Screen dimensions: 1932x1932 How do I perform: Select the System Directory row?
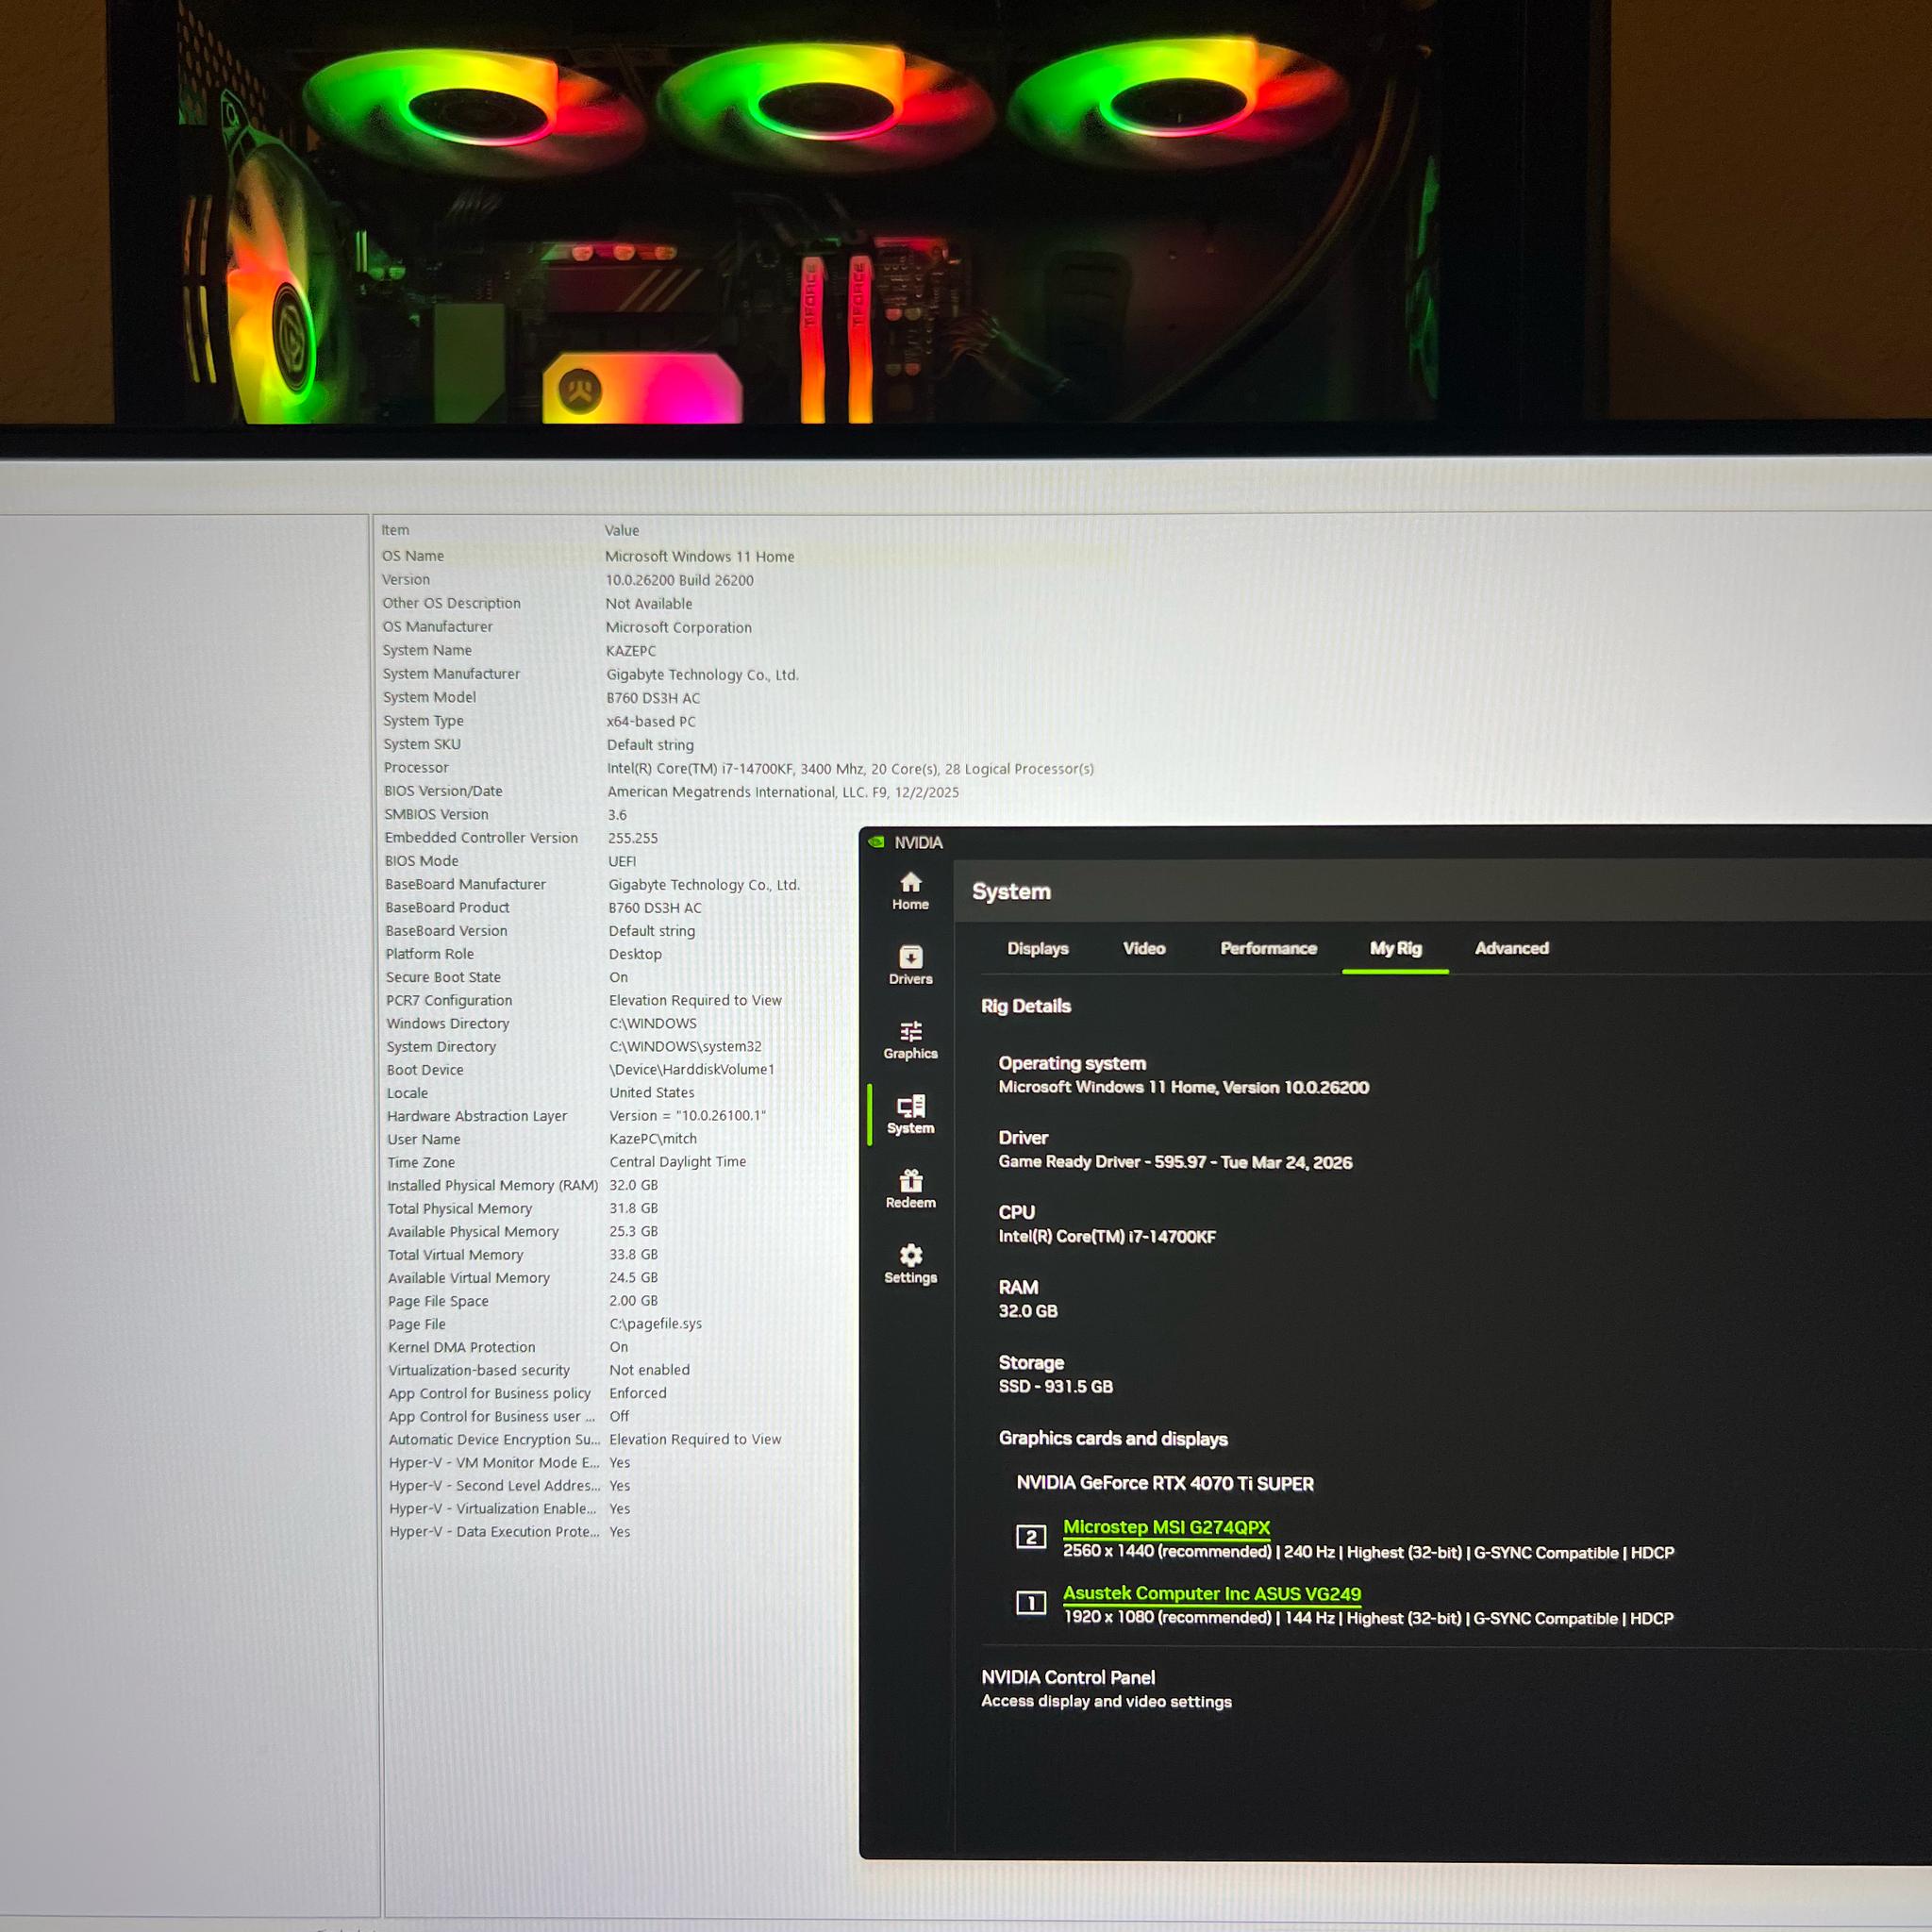(575, 1046)
